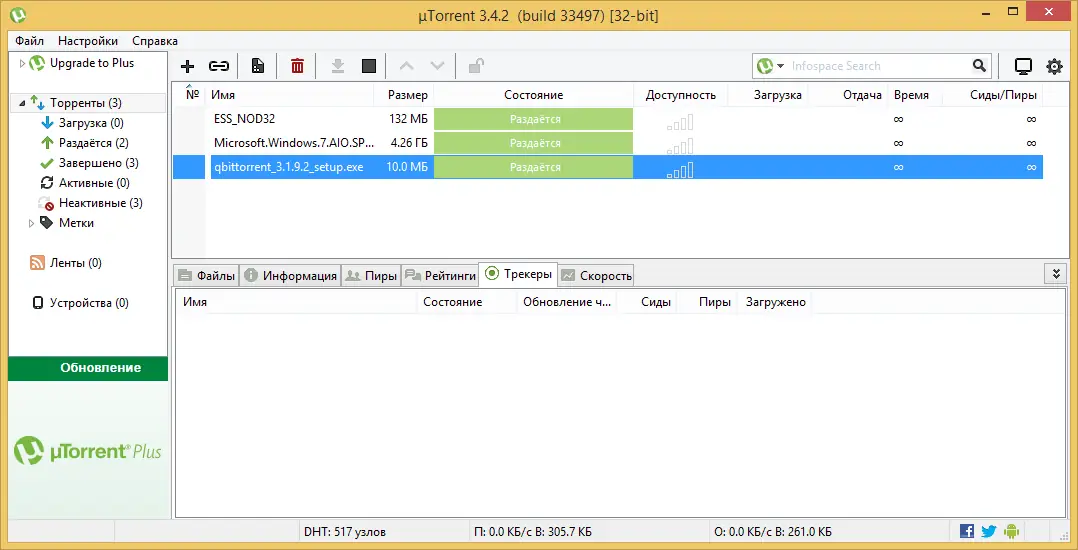The height and width of the screenshot is (550, 1078).
Task: Click the Start Torrent download arrow icon
Action: [x=338, y=66]
